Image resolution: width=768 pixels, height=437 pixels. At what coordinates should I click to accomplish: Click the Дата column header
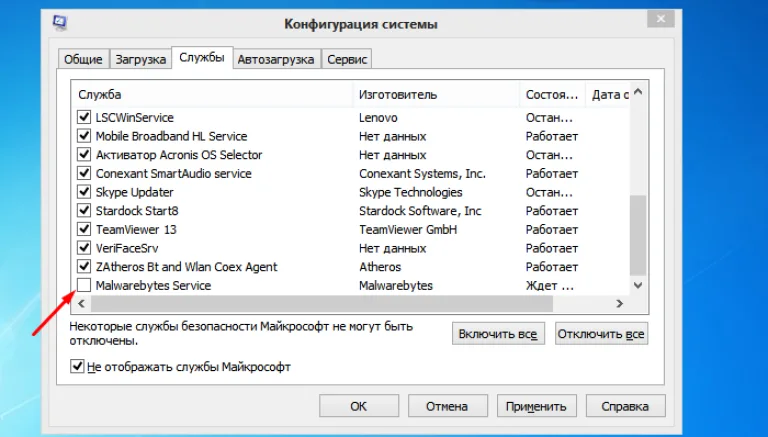click(x=608, y=95)
